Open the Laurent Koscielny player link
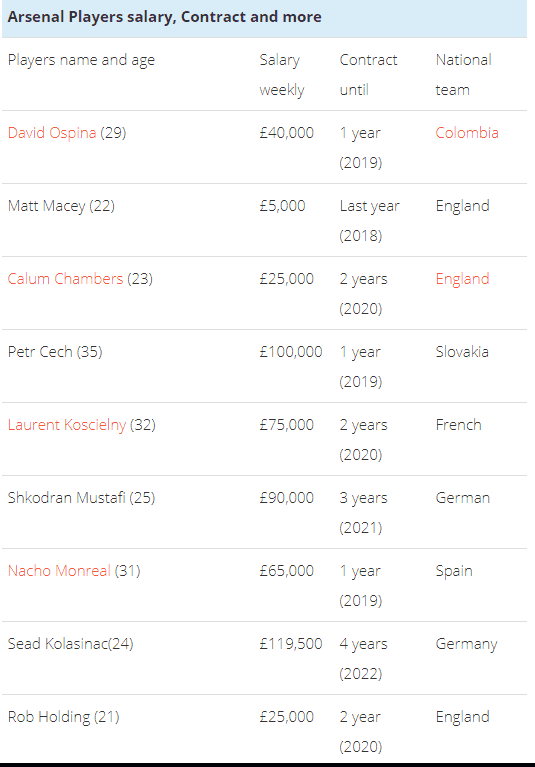This screenshot has height=767, width=535. 67,425
